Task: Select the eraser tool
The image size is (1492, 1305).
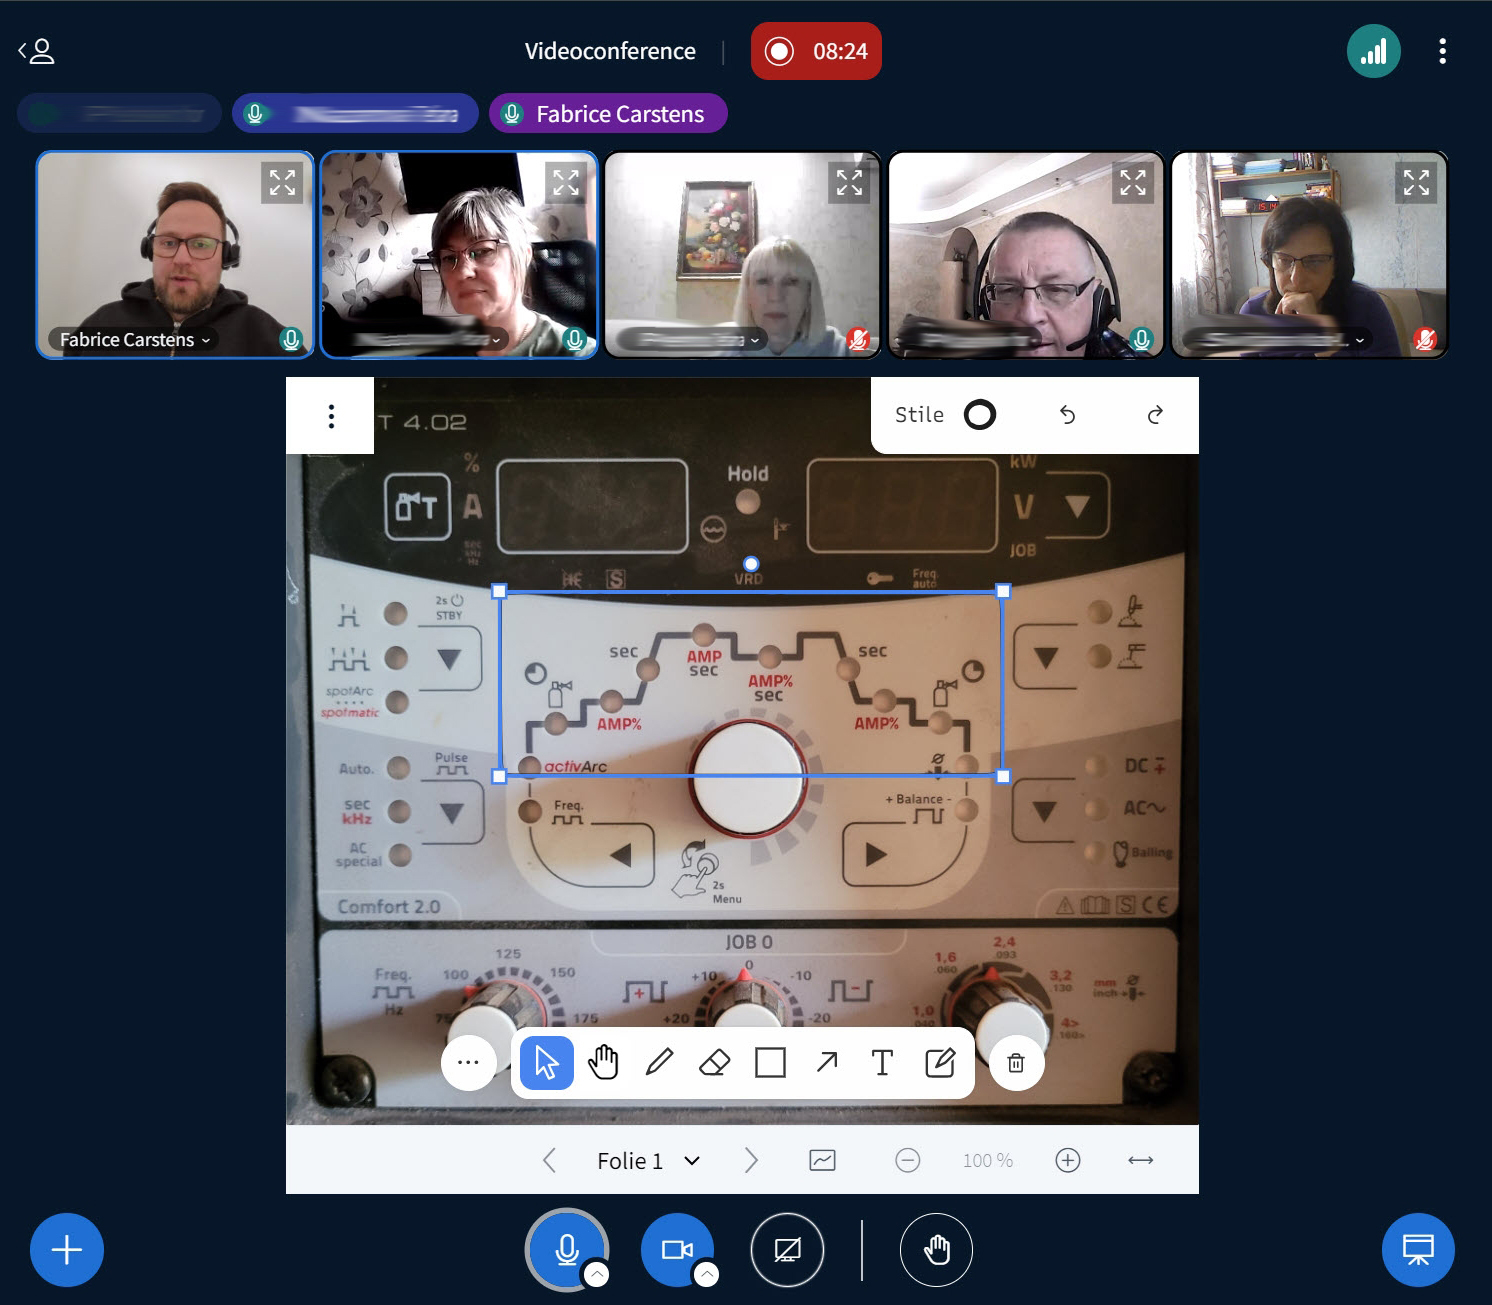Action: click(714, 1062)
